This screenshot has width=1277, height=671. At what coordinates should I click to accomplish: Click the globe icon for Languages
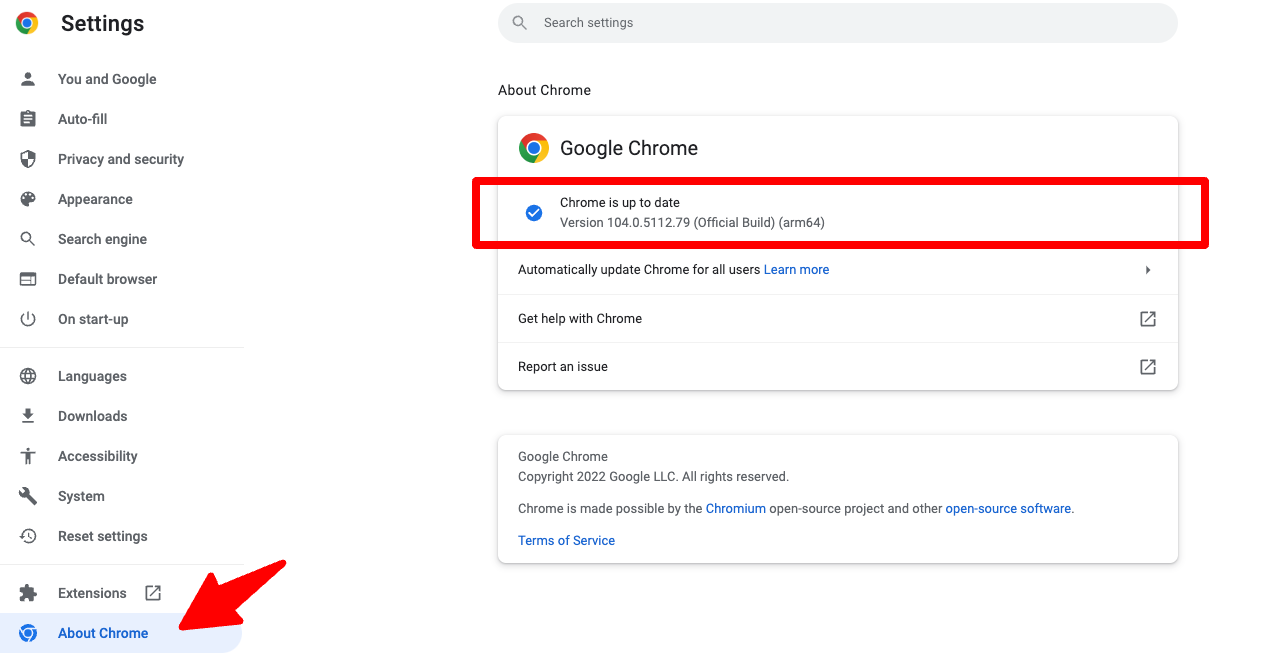[28, 376]
